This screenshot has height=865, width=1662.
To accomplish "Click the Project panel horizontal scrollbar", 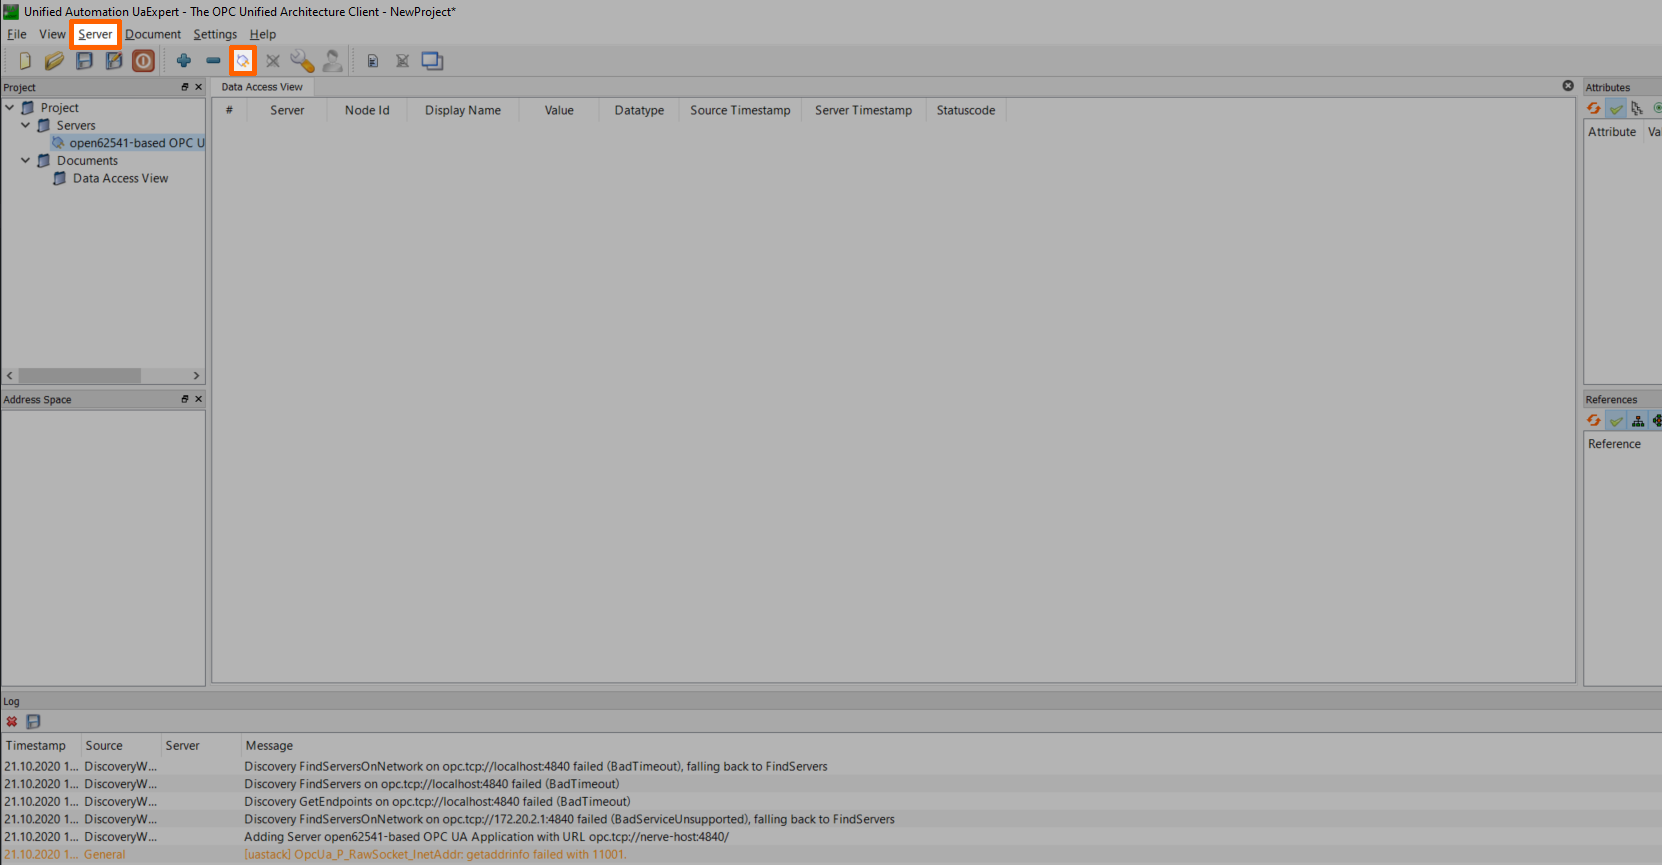I will (x=80, y=376).
